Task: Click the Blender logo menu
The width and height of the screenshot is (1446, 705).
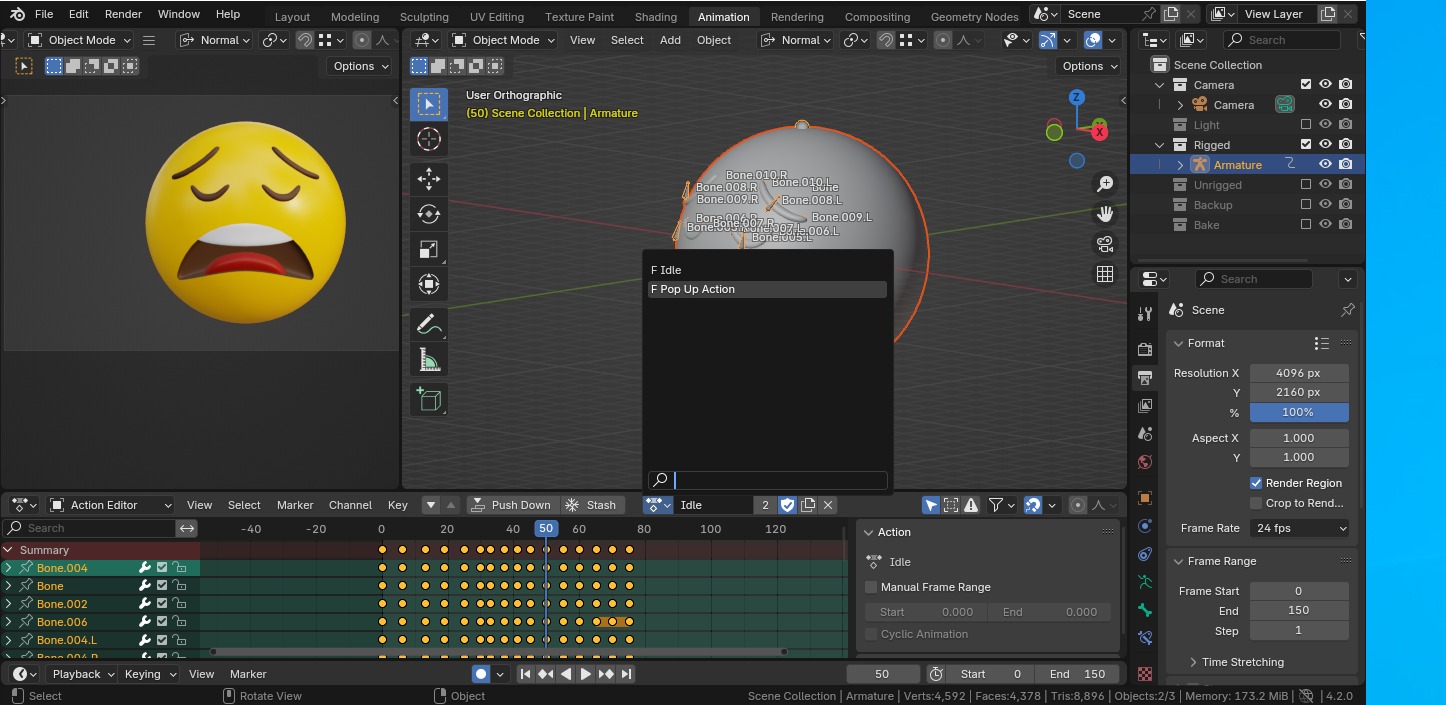Action: [x=17, y=14]
